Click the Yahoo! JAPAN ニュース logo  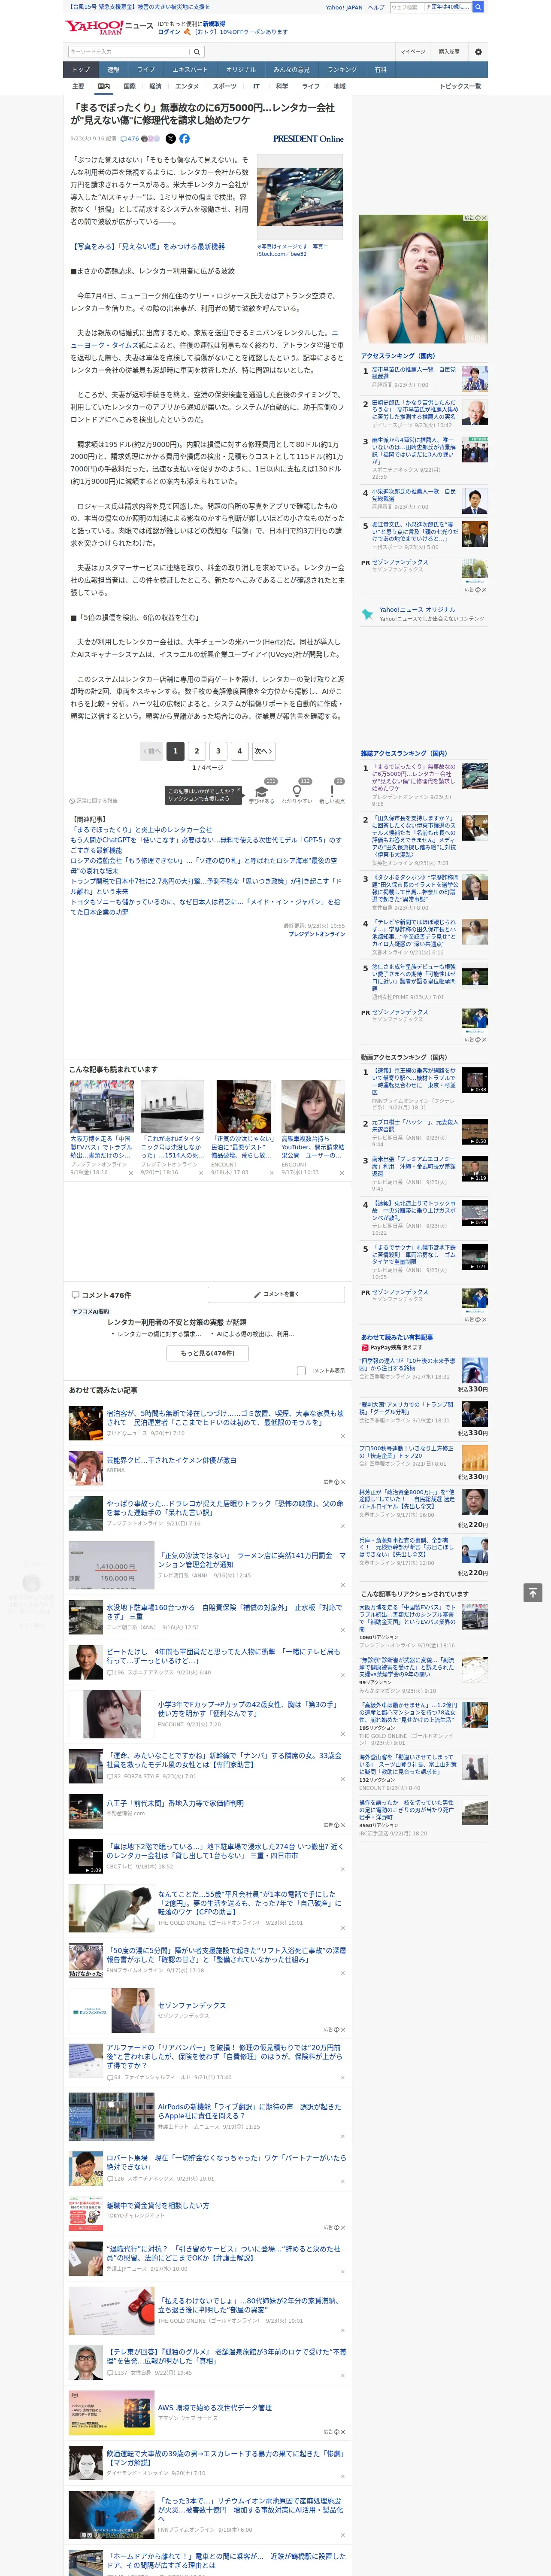pos(109,27)
